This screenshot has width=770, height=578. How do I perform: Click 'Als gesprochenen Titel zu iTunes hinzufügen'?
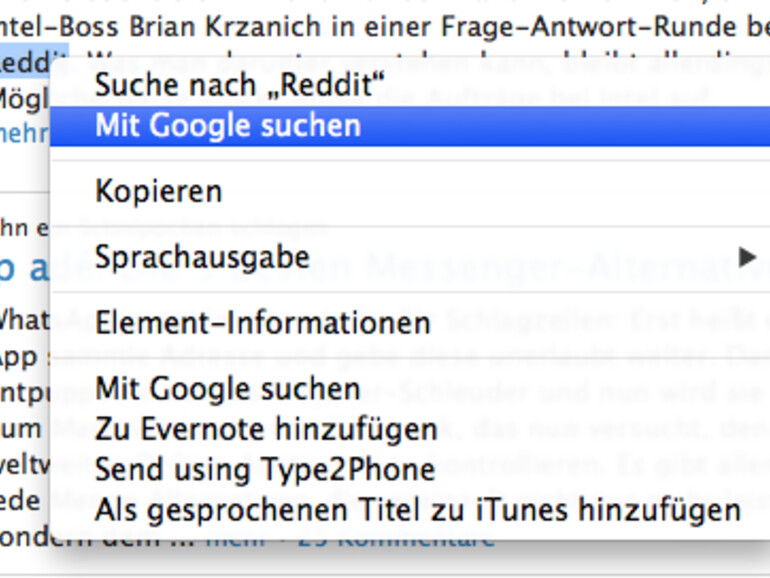[x=417, y=510]
